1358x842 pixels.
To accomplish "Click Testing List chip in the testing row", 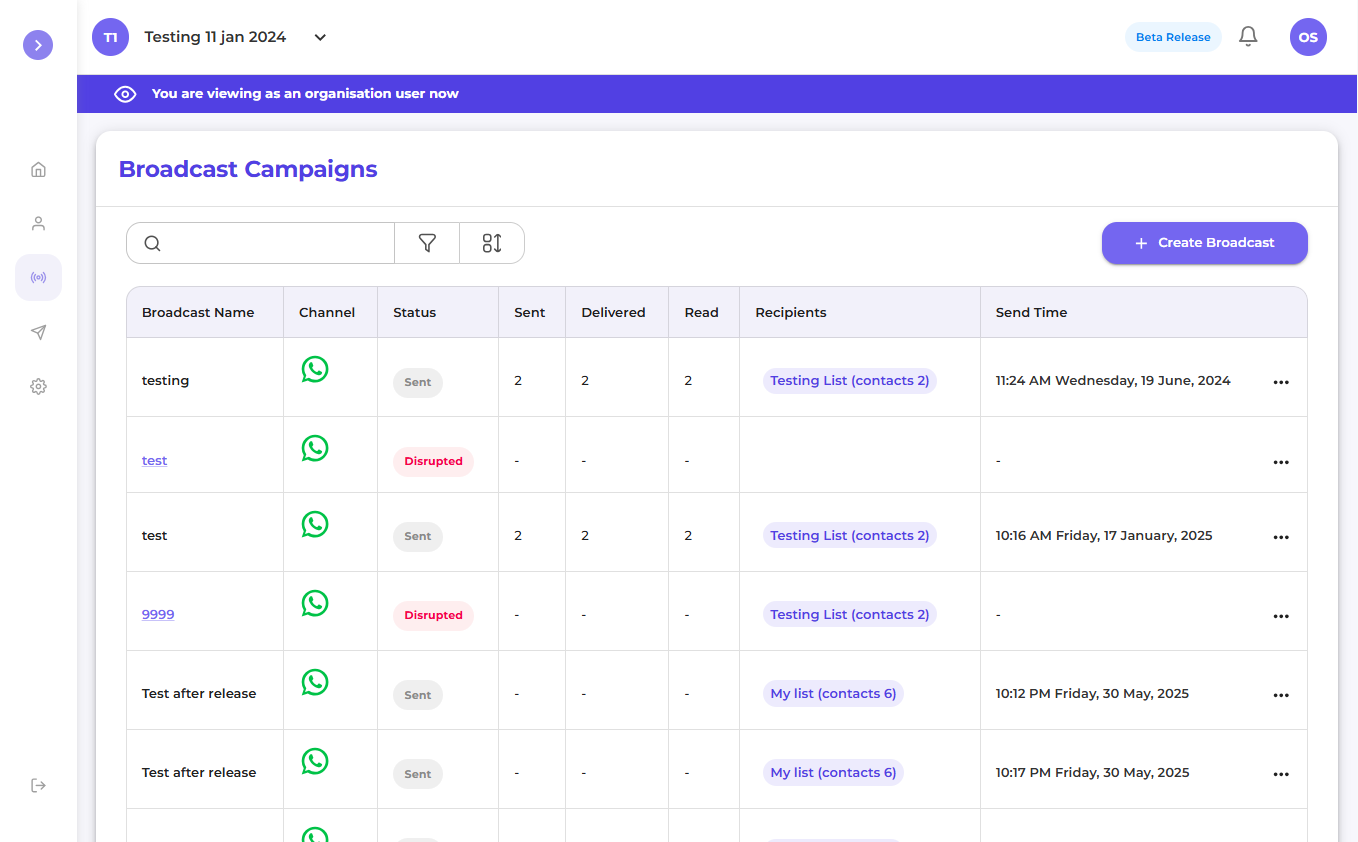I will pos(850,380).
